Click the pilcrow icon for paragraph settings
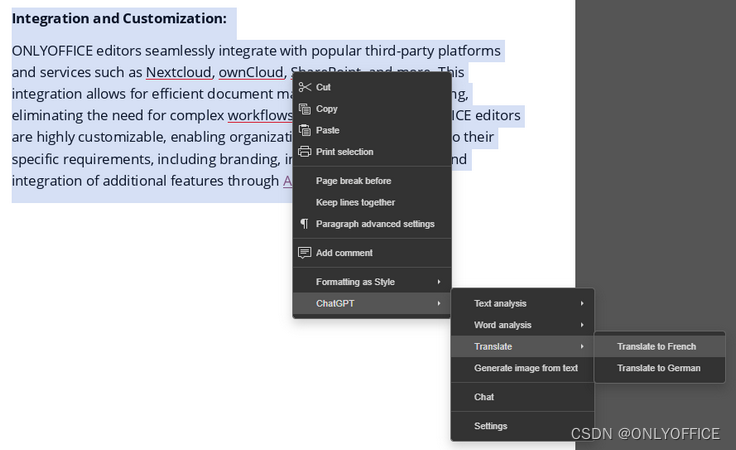 305,224
